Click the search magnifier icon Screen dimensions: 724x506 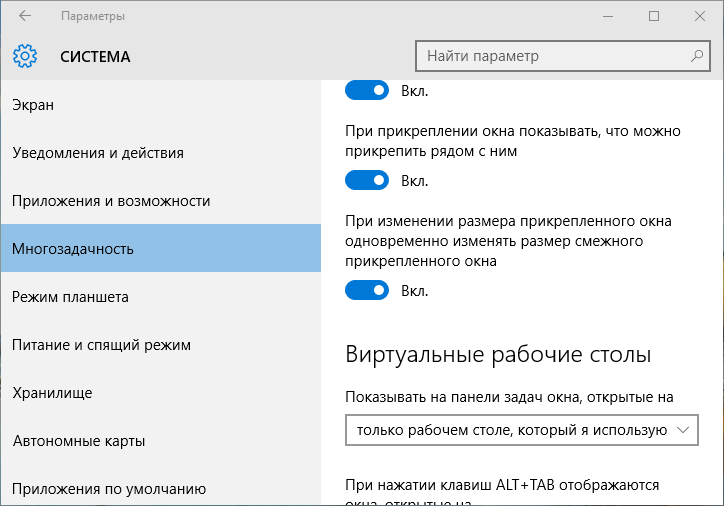pyautogui.click(x=697, y=56)
